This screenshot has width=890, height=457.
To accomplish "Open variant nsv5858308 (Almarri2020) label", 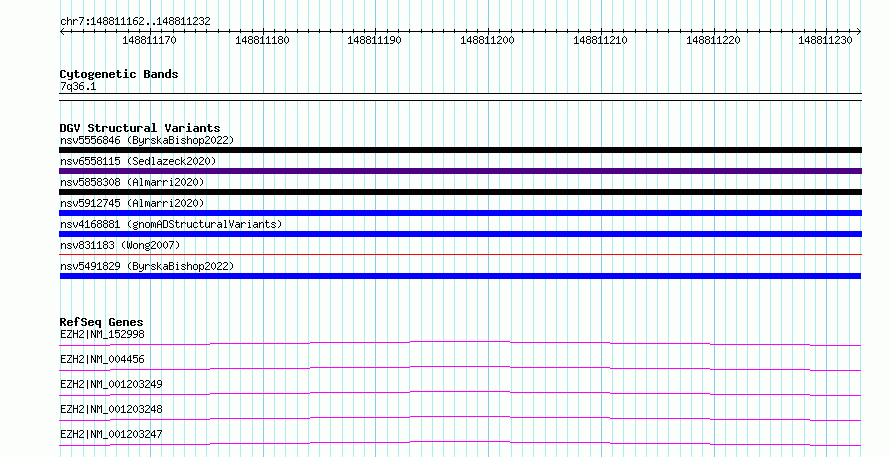I will click(x=132, y=182).
